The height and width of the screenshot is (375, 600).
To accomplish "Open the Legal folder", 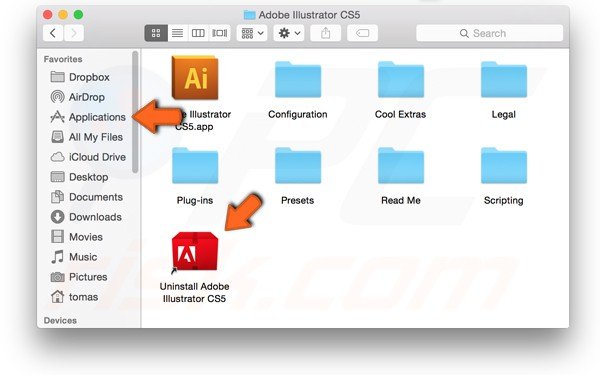I will coord(504,80).
